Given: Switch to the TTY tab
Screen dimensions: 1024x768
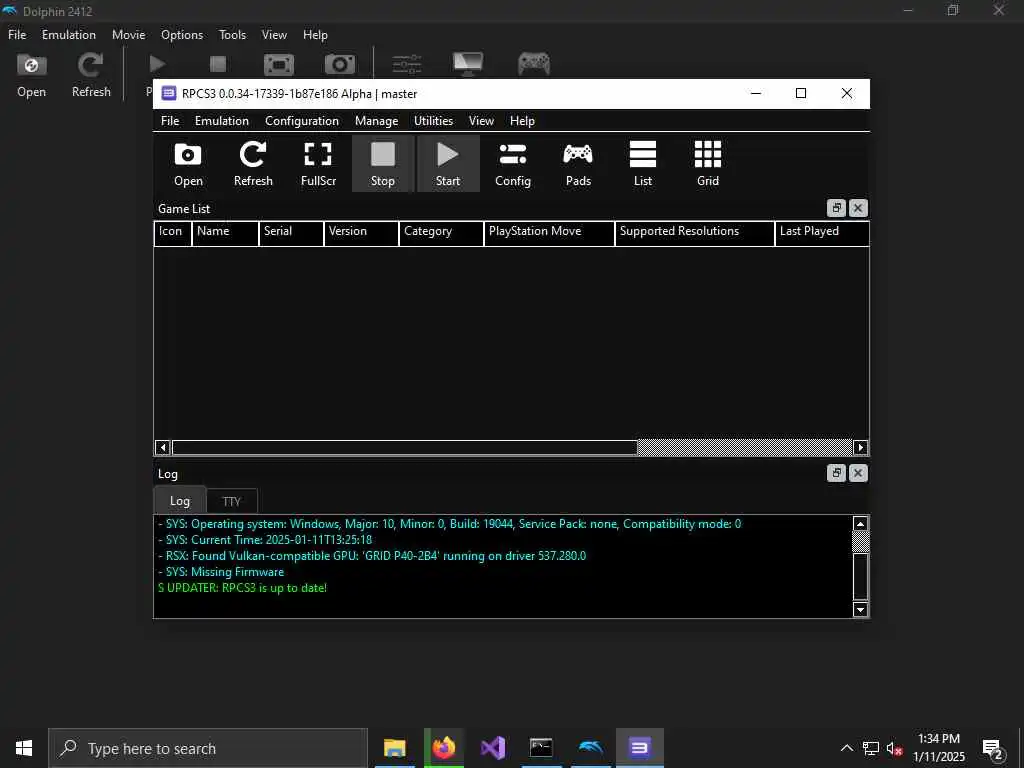Looking at the screenshot, I should pyautogui.click(x=232, y=502).
